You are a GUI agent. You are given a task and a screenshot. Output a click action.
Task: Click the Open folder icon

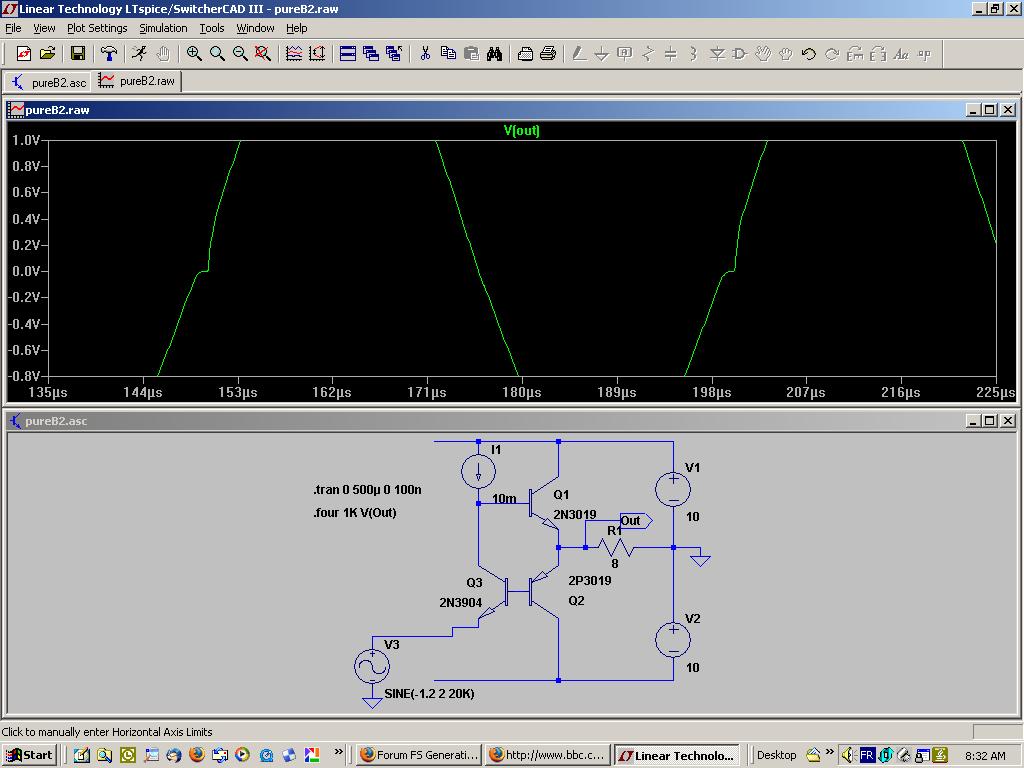[47, 54]
